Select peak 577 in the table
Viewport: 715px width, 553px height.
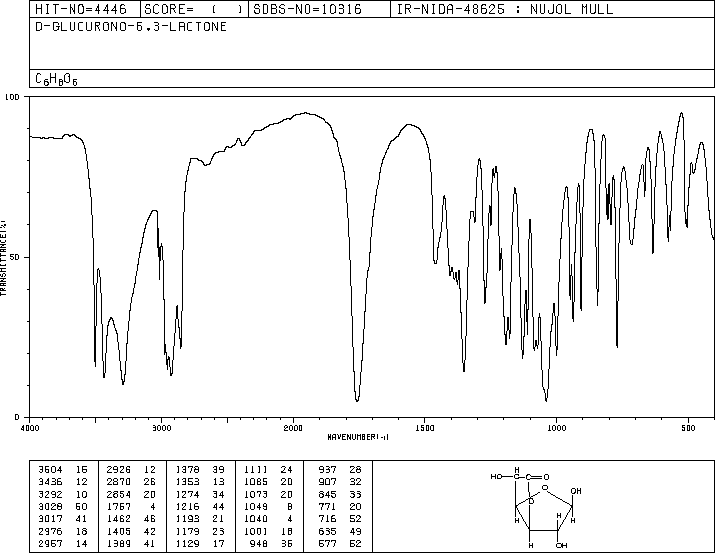point(327,543)
